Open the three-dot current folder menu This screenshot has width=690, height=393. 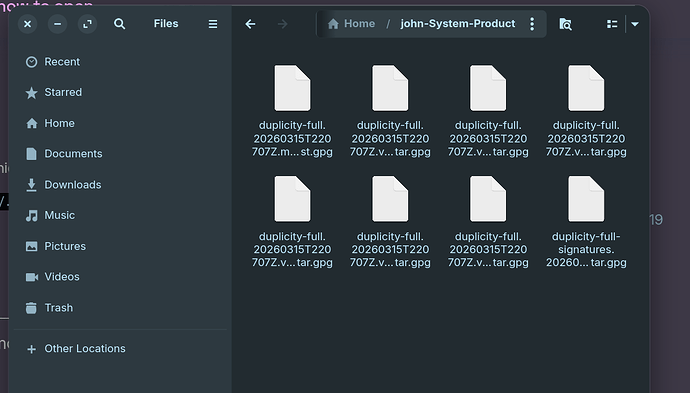532,24
